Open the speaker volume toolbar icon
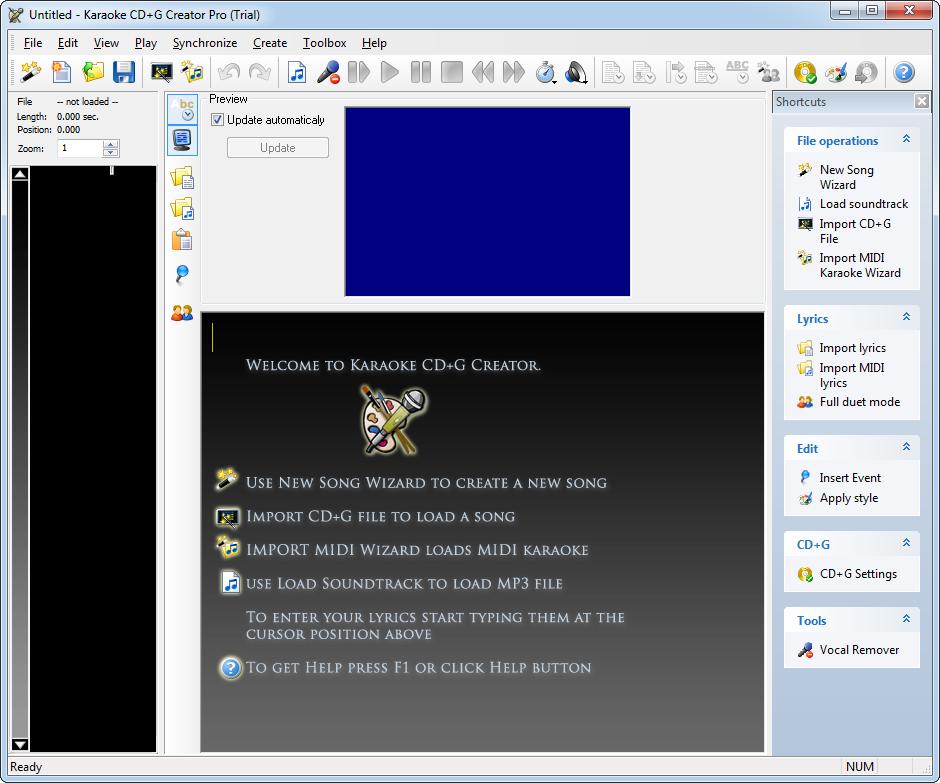This screenshot has height=783, width=940. click(x=577, y=73)
